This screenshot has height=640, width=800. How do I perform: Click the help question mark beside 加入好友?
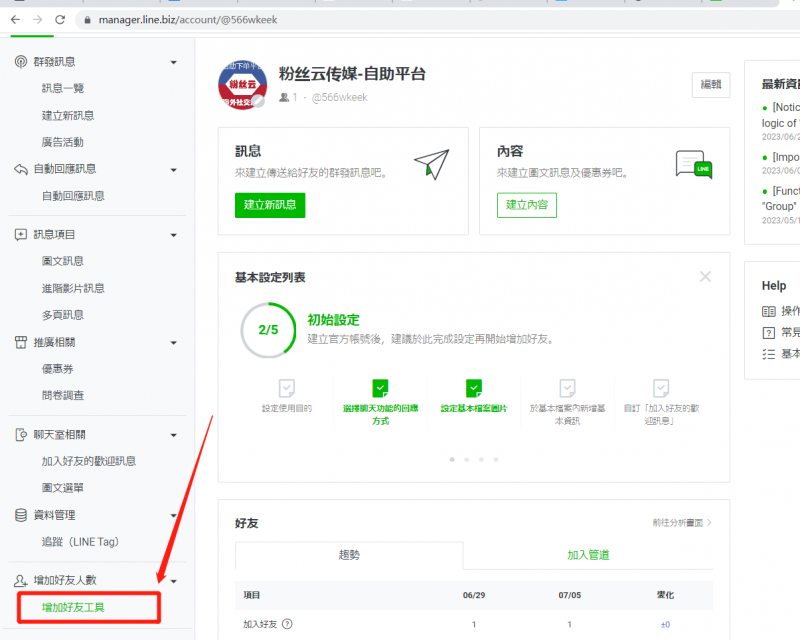pyautogui.click(x=287, y=624)
